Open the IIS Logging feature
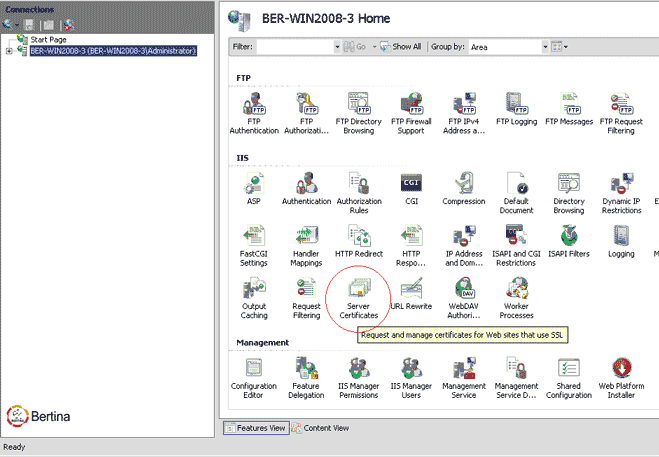 [621, 241]
